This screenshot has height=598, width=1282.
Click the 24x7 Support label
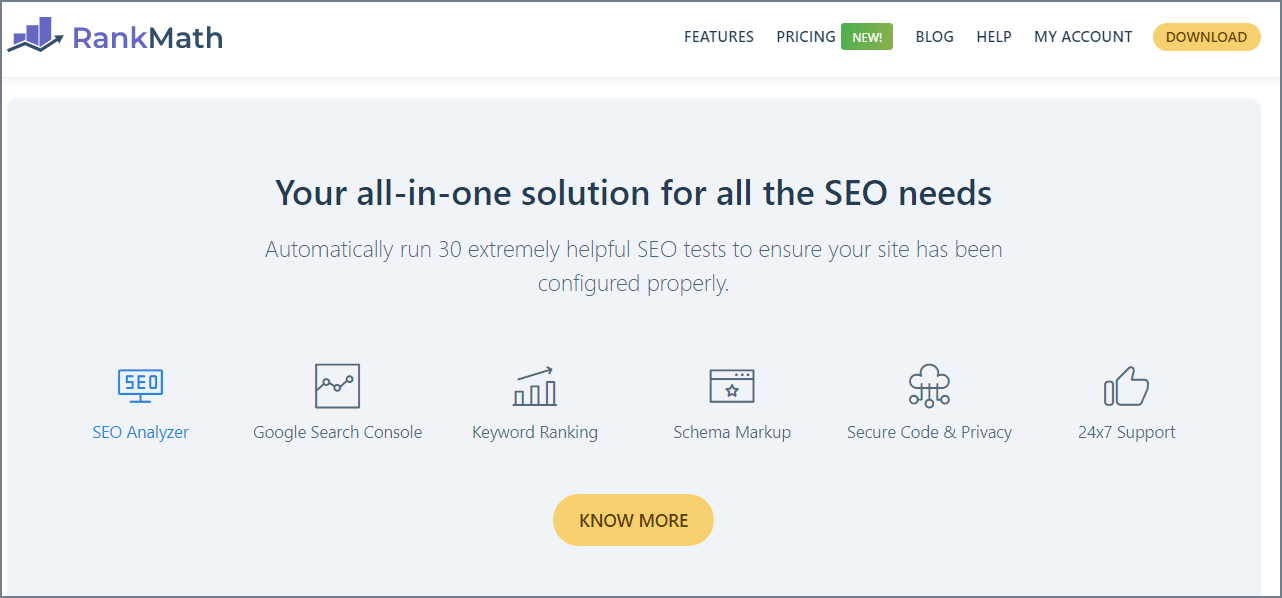coord(1127,432)
